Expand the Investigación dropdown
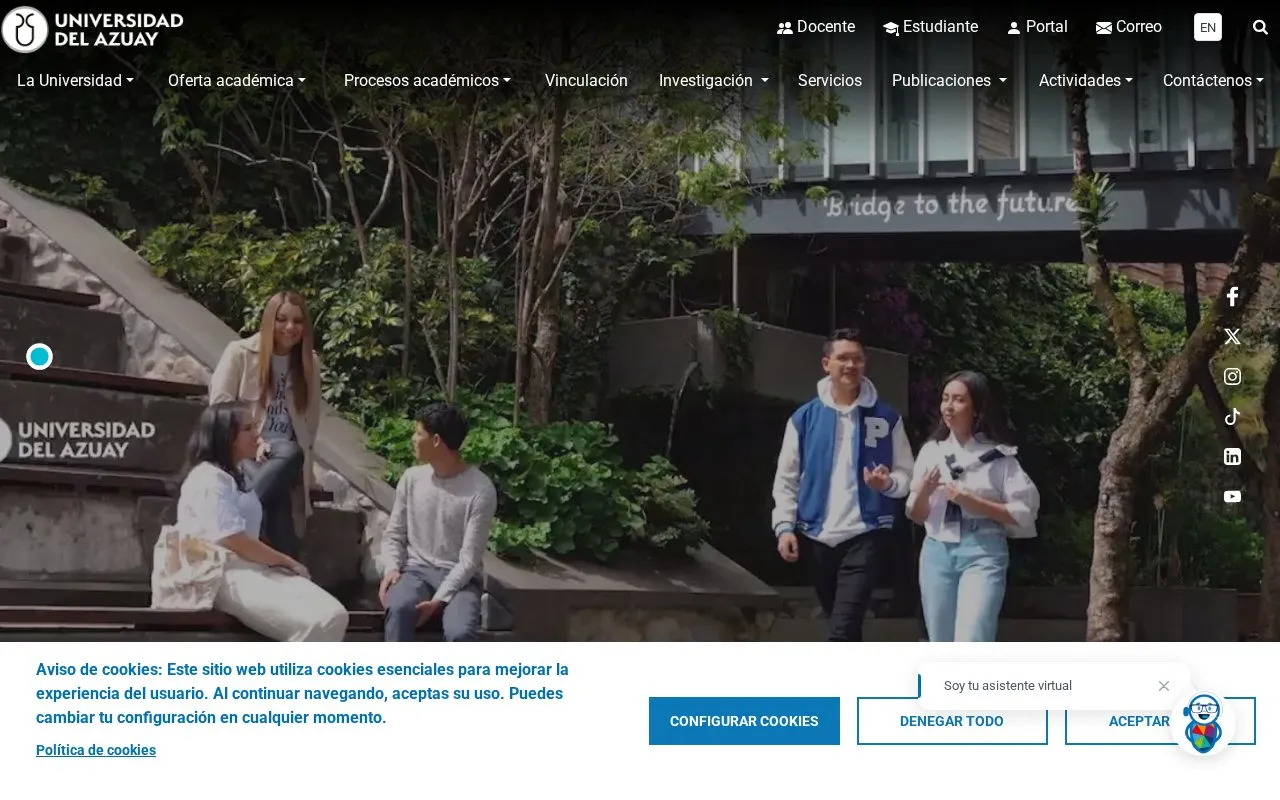The width and height of the screenshot is (1280, 800). [x=714, y=80]
